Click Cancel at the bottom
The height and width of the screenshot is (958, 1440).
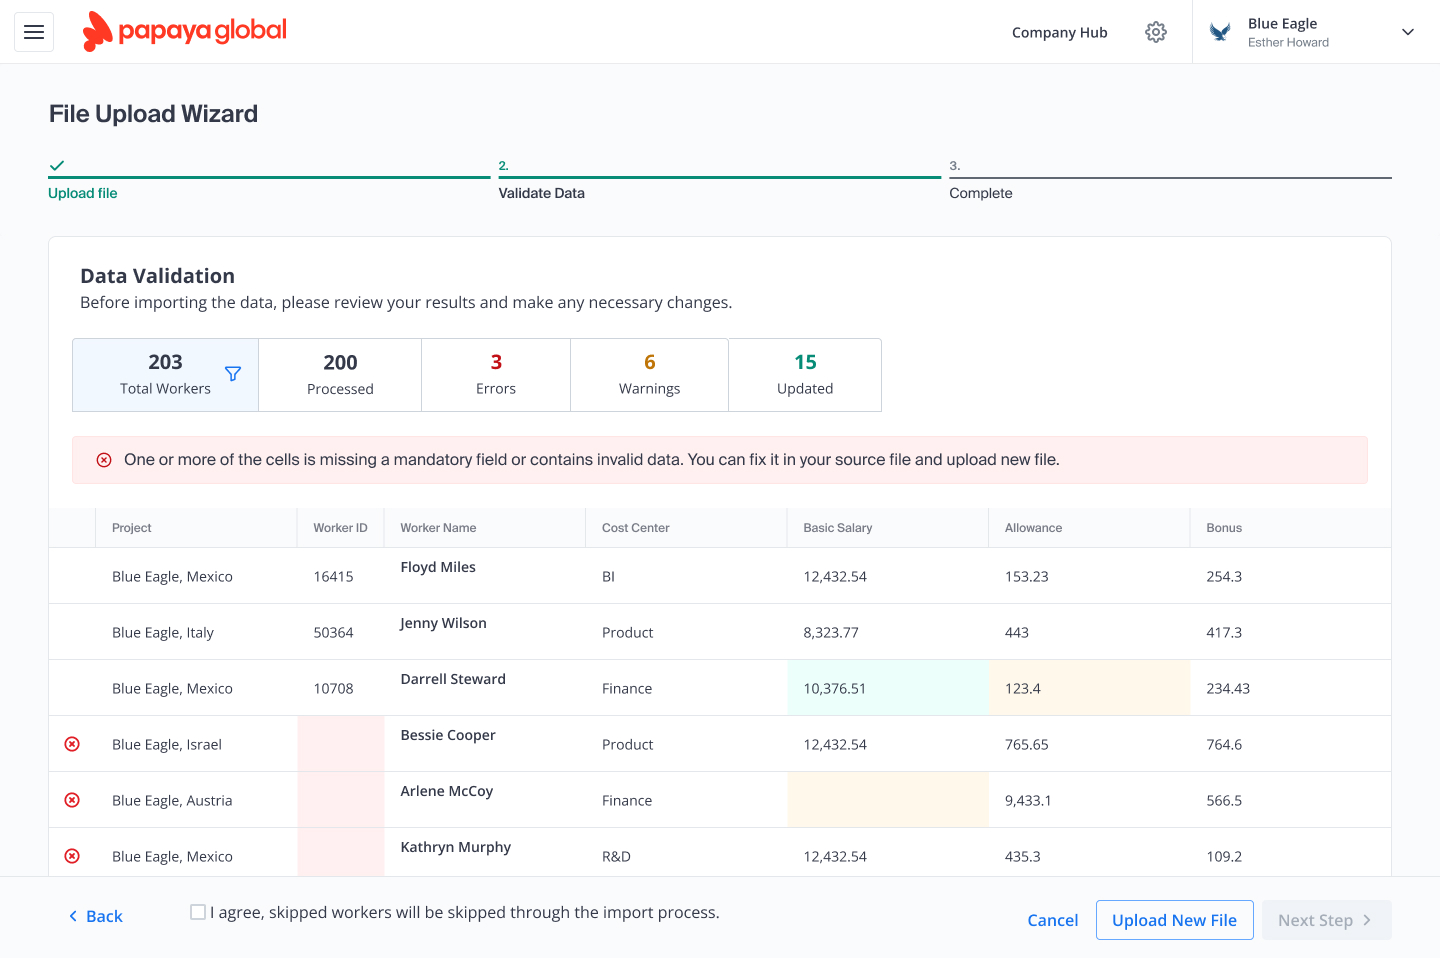pos(1052,919)
